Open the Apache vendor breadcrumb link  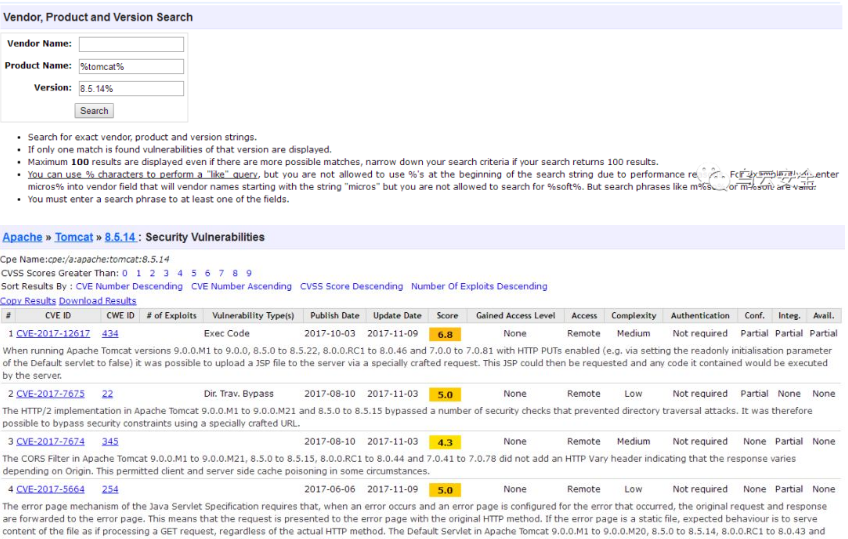point(22,237)
